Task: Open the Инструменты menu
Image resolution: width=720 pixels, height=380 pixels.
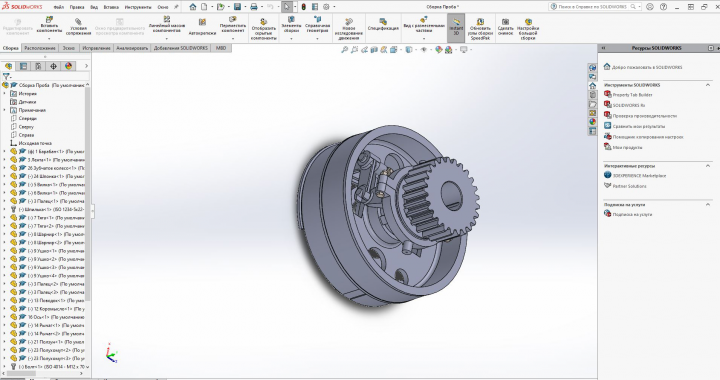Action: [138, 7]
